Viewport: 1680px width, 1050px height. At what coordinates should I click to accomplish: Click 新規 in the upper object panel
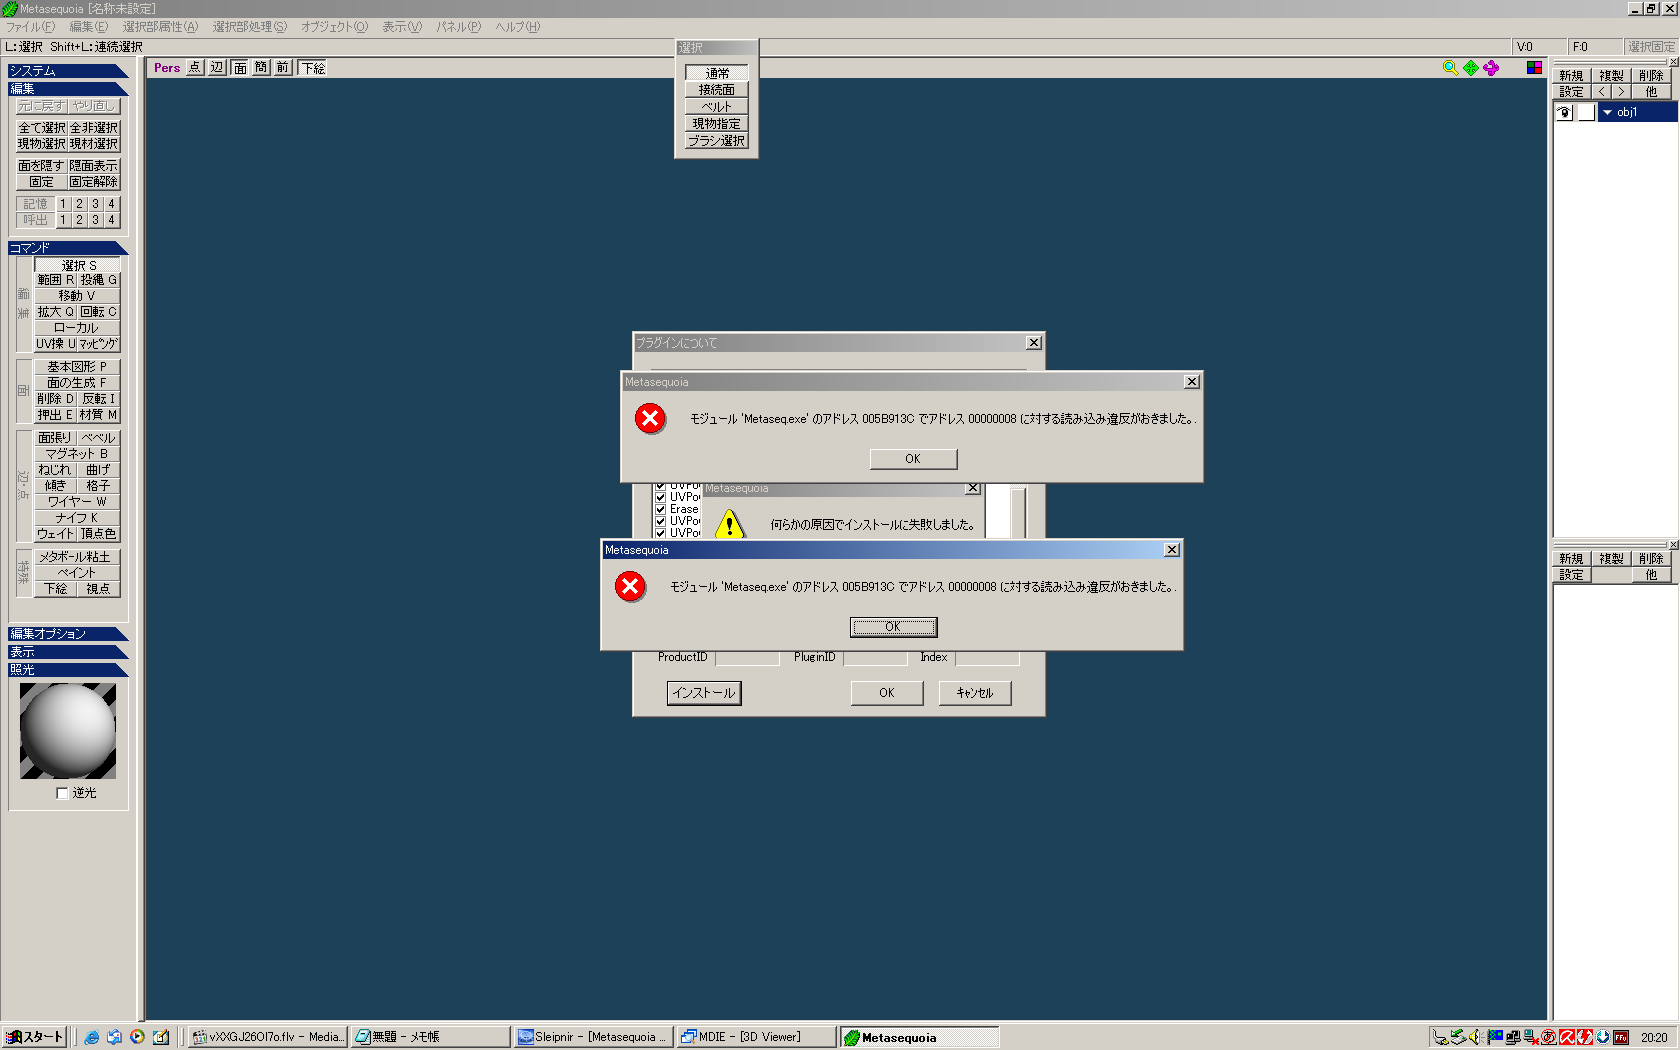(x=1571, y=76)
